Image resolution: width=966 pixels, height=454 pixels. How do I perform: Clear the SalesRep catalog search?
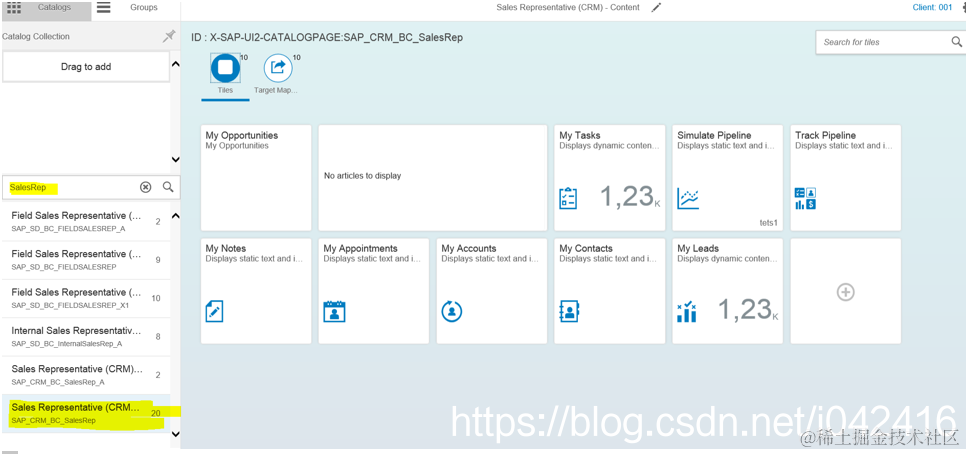coord(145,187)
